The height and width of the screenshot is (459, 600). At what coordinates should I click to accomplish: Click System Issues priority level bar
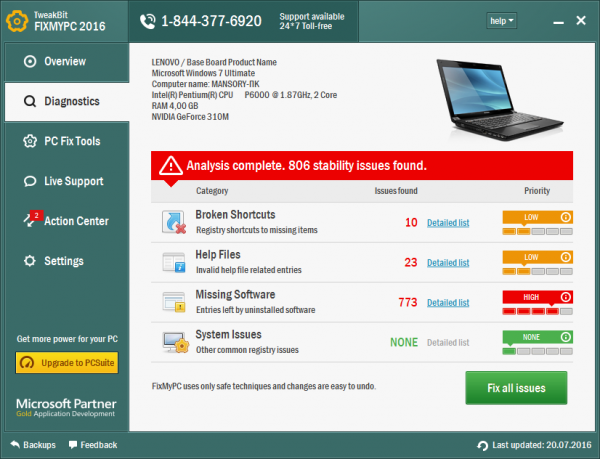point(538,351)
